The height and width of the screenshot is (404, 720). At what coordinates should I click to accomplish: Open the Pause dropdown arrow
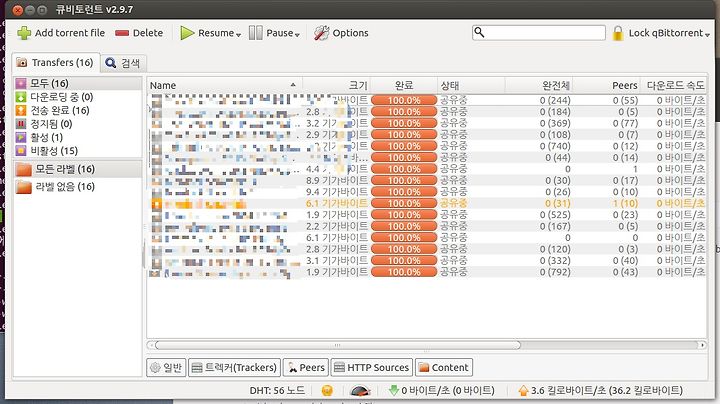(x=297, y=35)
